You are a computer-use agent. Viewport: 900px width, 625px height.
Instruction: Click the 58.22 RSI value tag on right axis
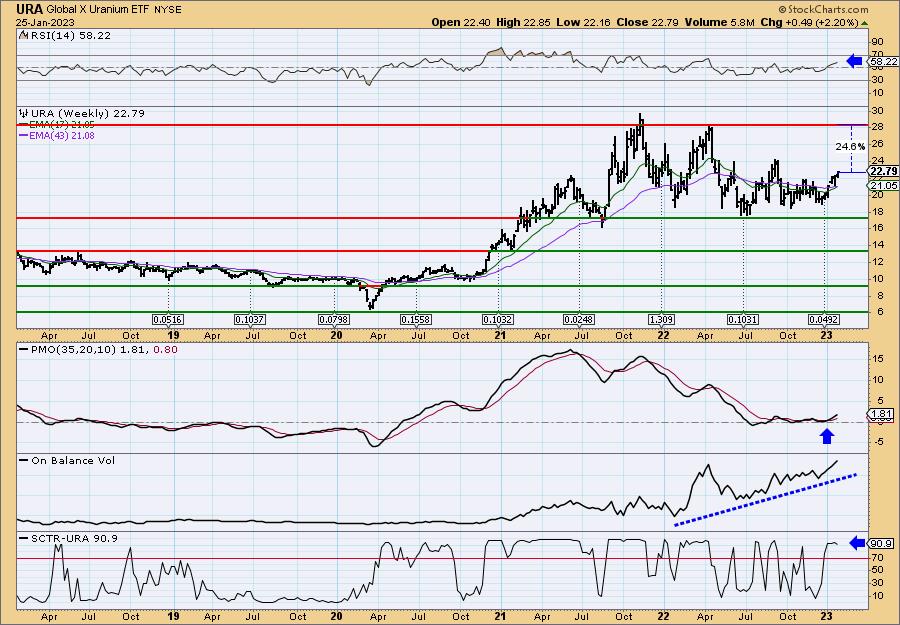[x=883, y=61]
